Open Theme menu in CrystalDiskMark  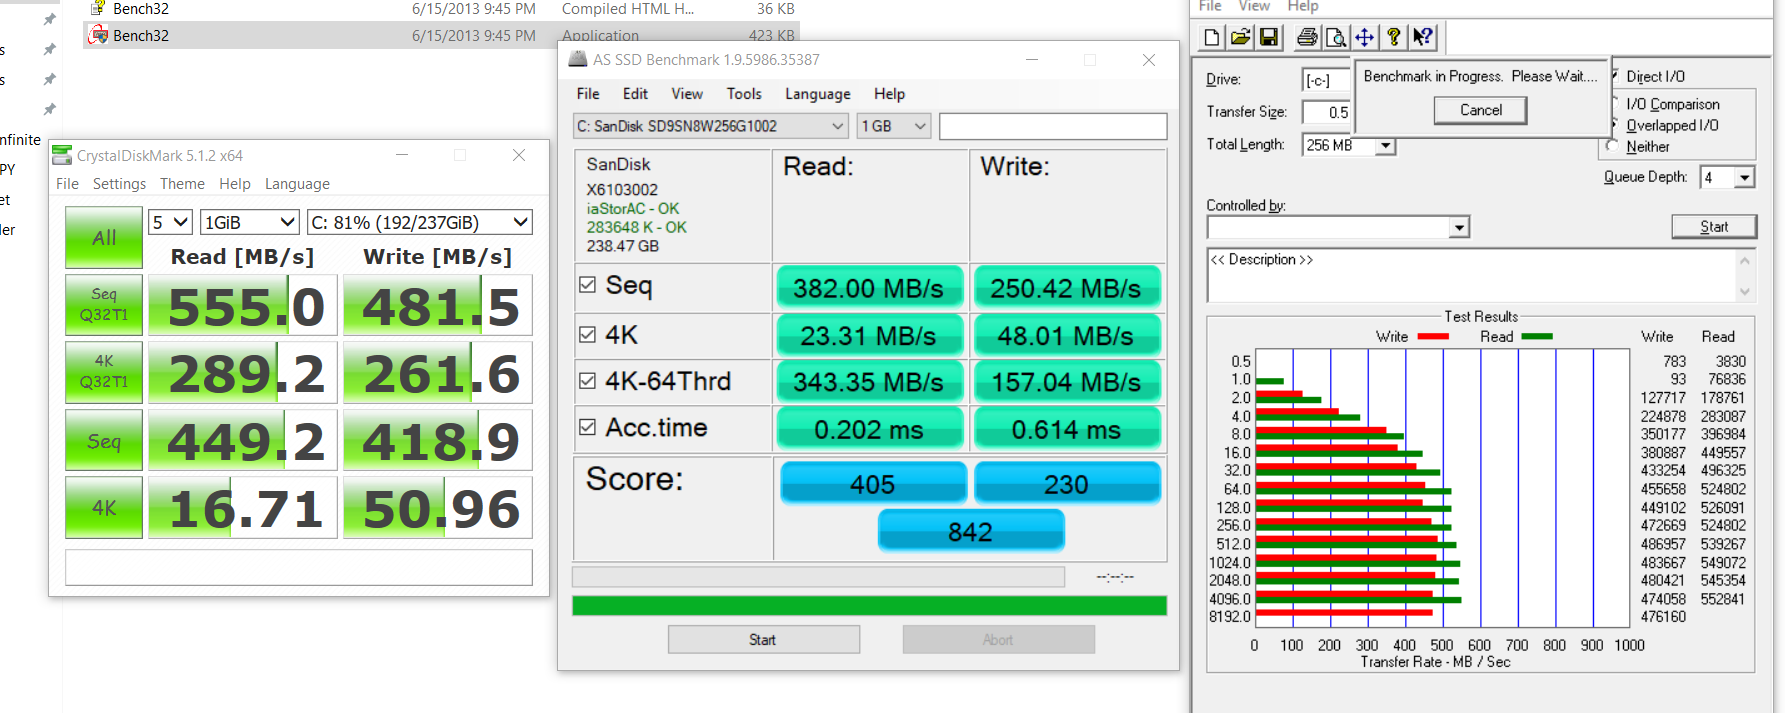(x=182, y=184)
